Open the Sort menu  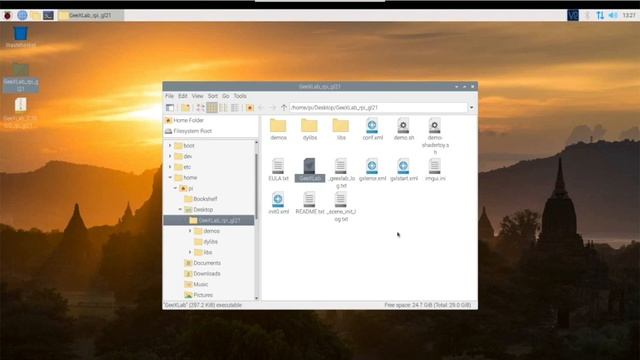tap(213, 96)
